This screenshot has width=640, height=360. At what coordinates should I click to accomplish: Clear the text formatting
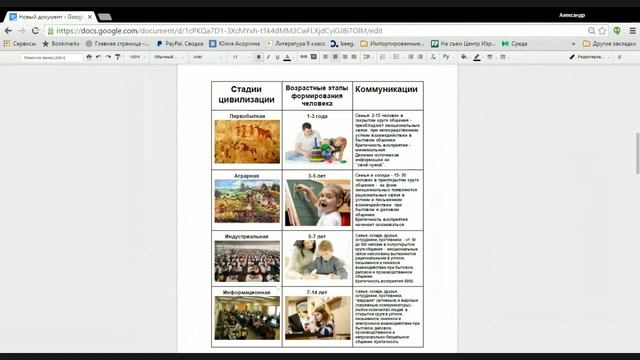click(433, 57)
